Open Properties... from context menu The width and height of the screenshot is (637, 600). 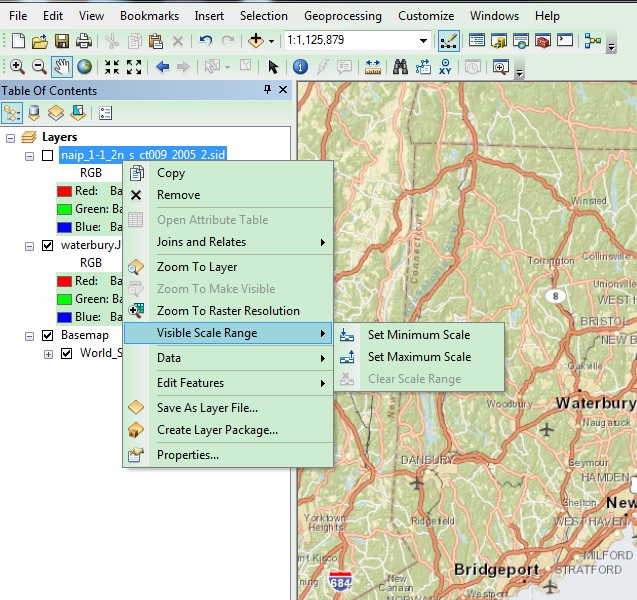coord(228,455)
